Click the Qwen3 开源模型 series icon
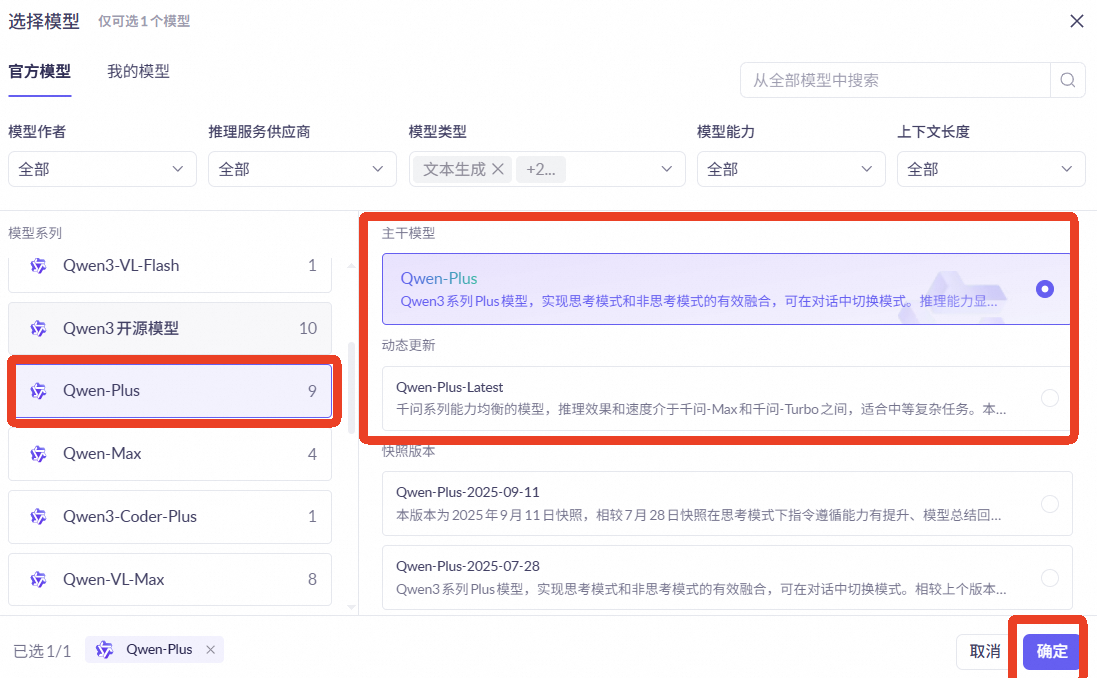Image resolution: width=1097 pixels, height=678 pixels. (x=38, y=328)
